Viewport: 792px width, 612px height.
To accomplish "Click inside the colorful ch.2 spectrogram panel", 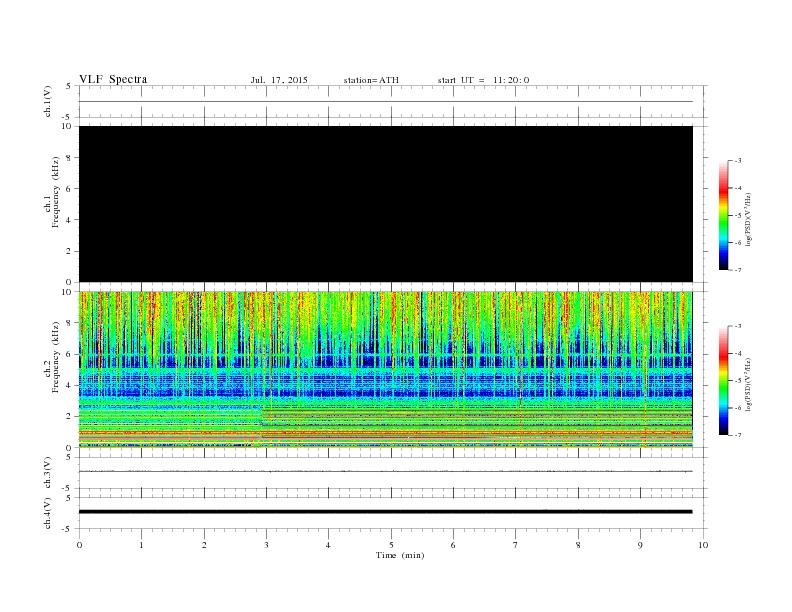I will [x=386, y=369].
